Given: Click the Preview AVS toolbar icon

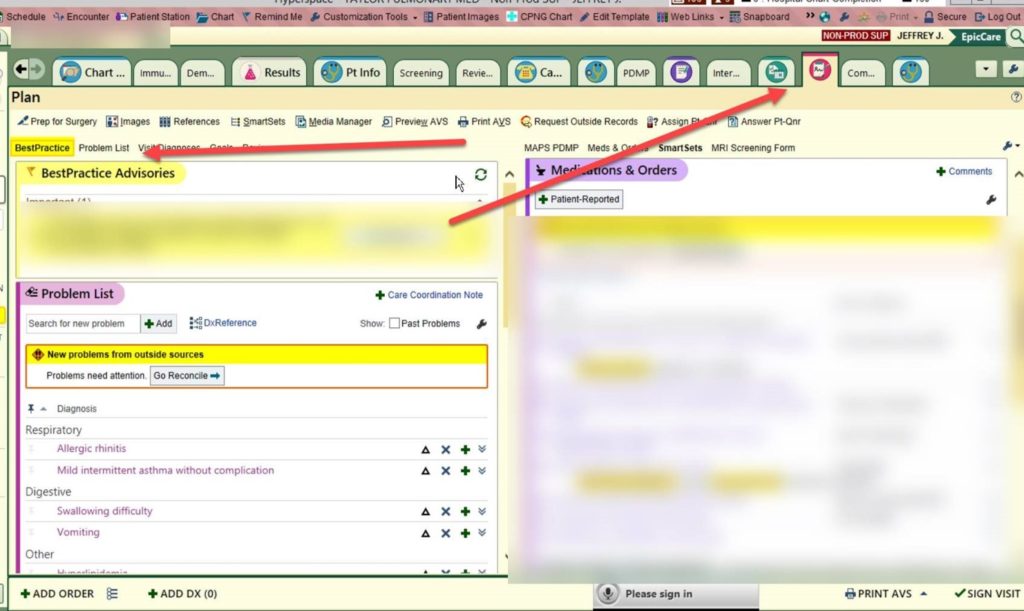Looking at the screenshot, I should coord(387,122).
